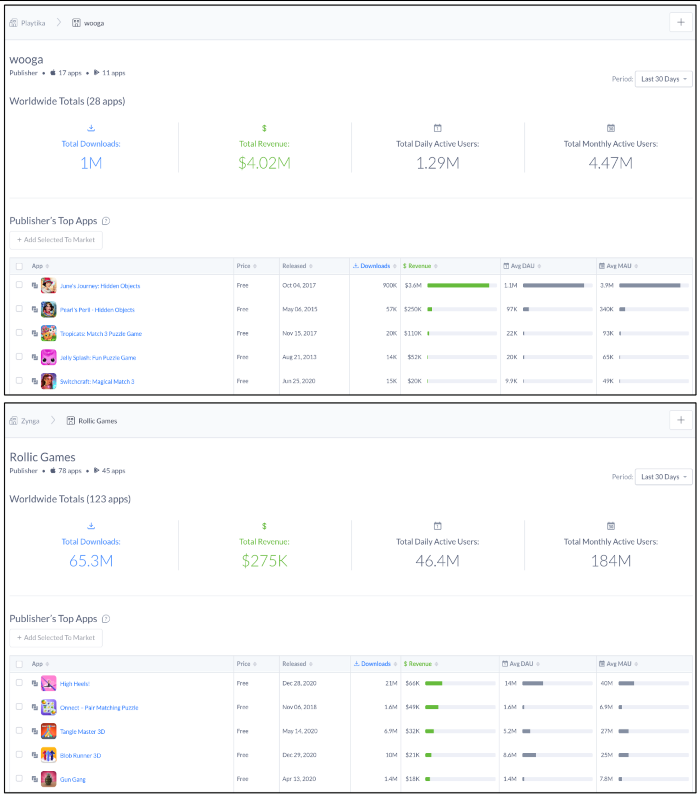The image size is (700, 798).
Task: Sort wooga table by Released column
Action: pyautogui.click(x=297, y=266)
